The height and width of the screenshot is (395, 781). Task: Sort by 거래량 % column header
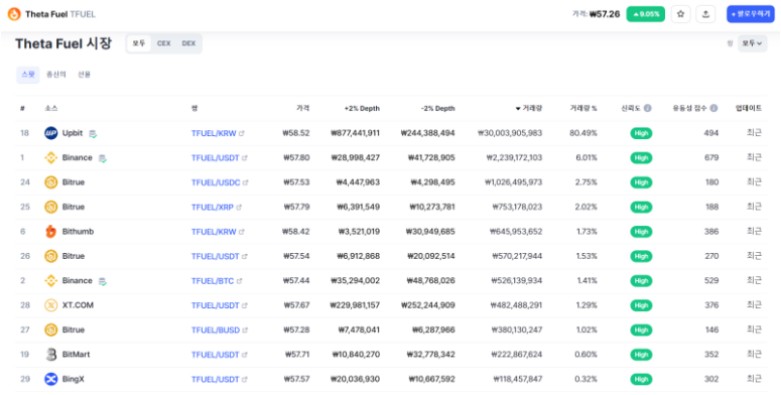click(583, 108)
